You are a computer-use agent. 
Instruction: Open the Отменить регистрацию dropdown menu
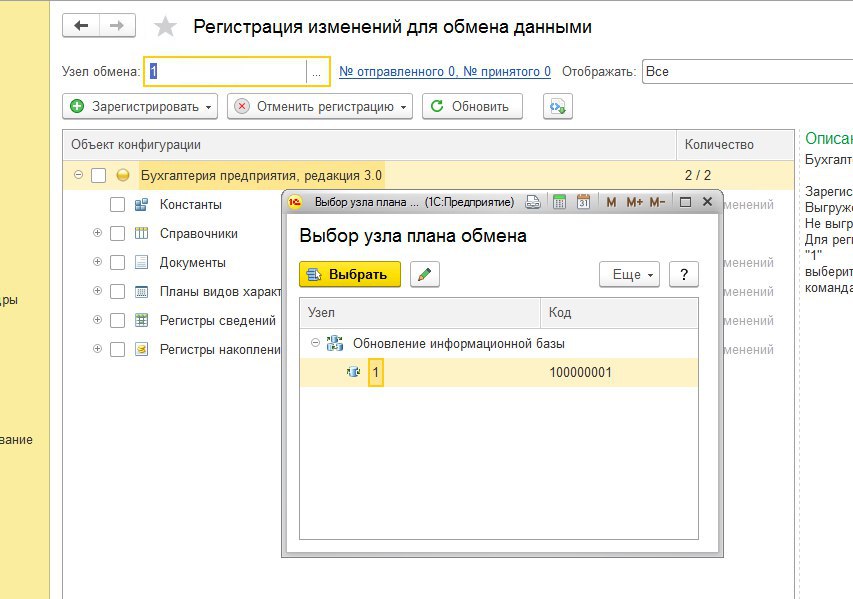point(320,106)
